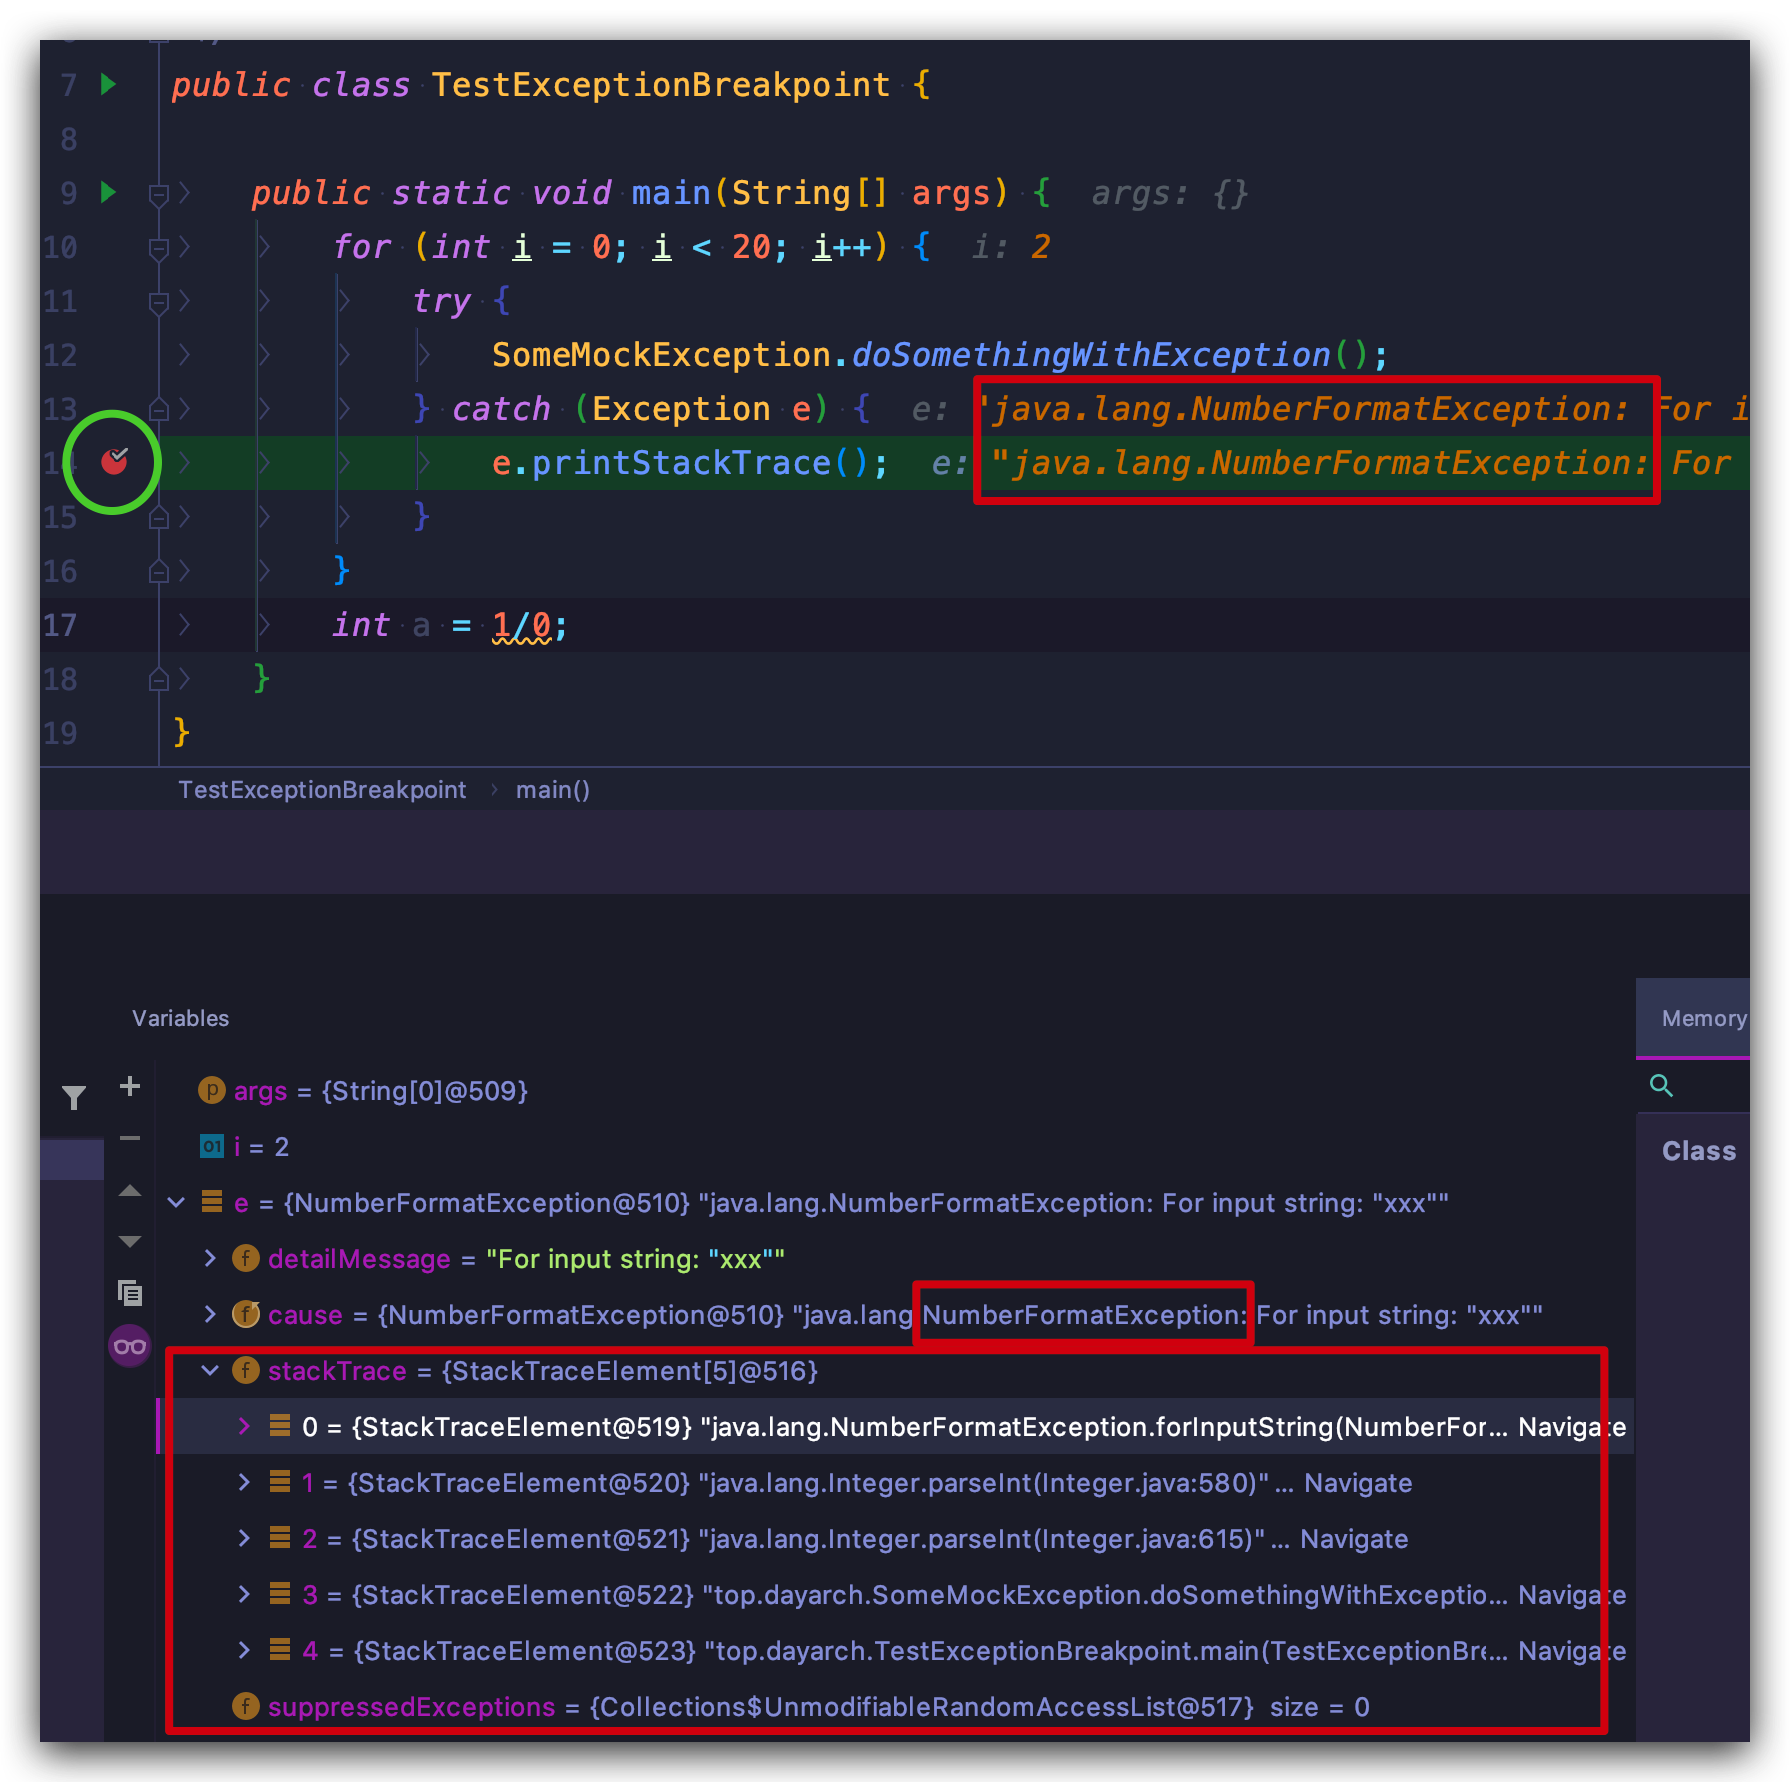The image size is (1790, 1782).
Task: Click the array element icon of index 2
Action: click(280, 1538)
